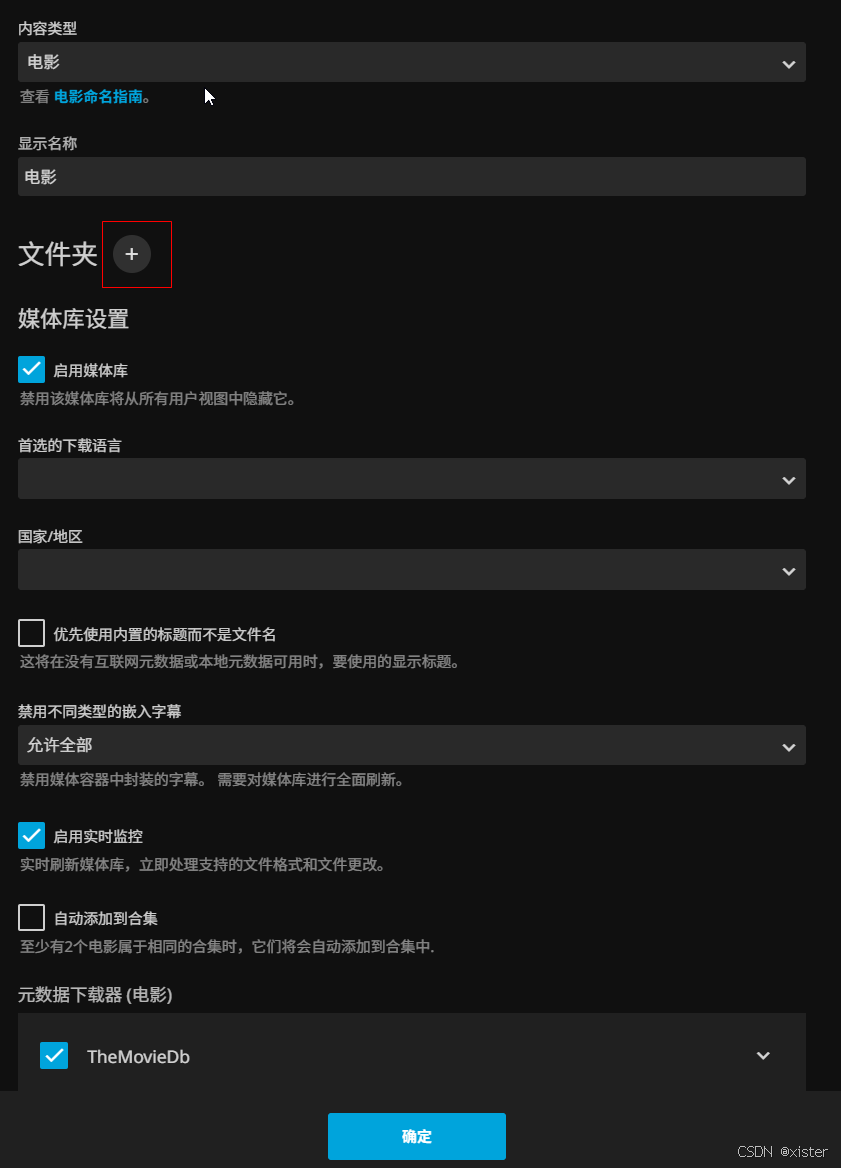This screenshot has width=841, height=1168.
Task: Click the 确定 button
Action: (417, 1136)
